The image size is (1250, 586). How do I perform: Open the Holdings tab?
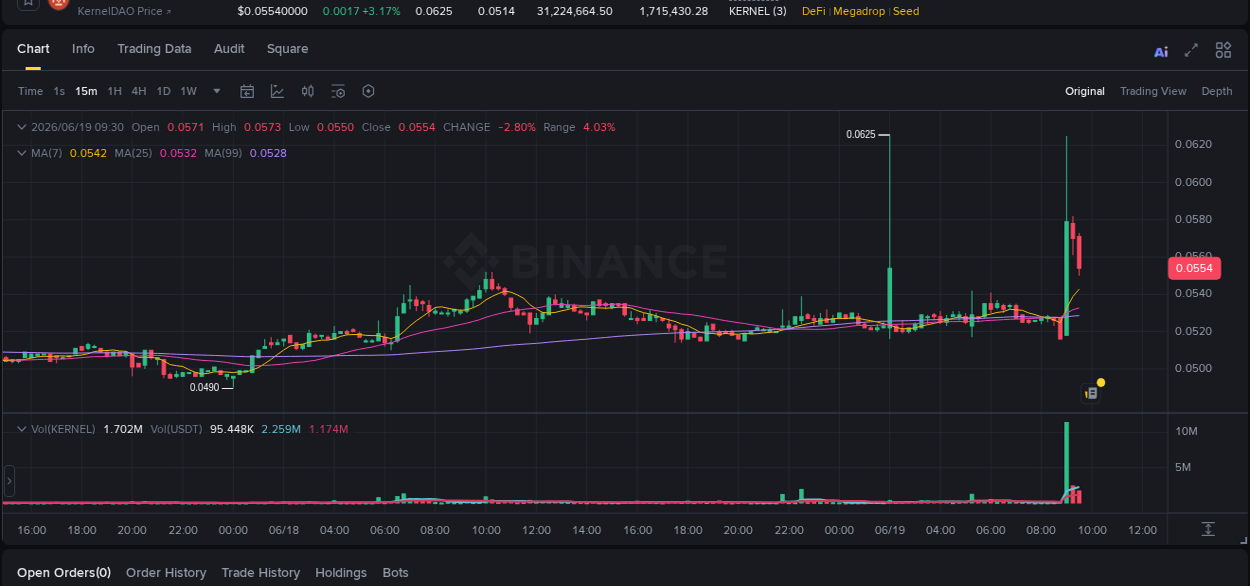[341, 573]
